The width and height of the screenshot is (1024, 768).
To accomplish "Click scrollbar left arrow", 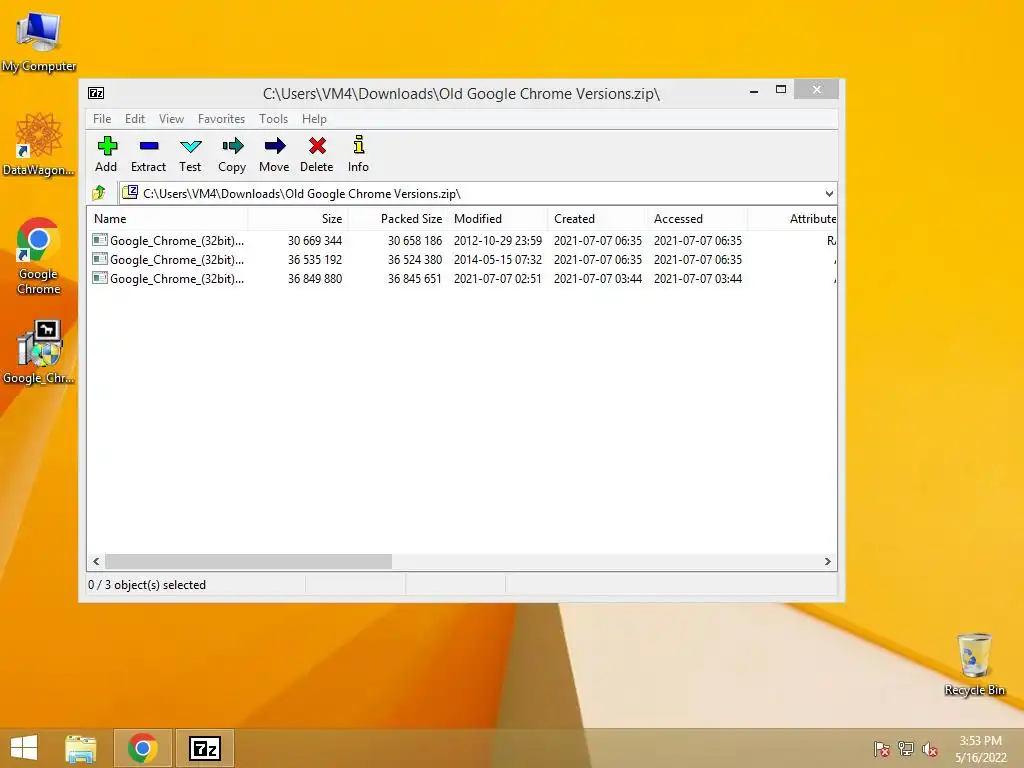I will tap(97, 562).
